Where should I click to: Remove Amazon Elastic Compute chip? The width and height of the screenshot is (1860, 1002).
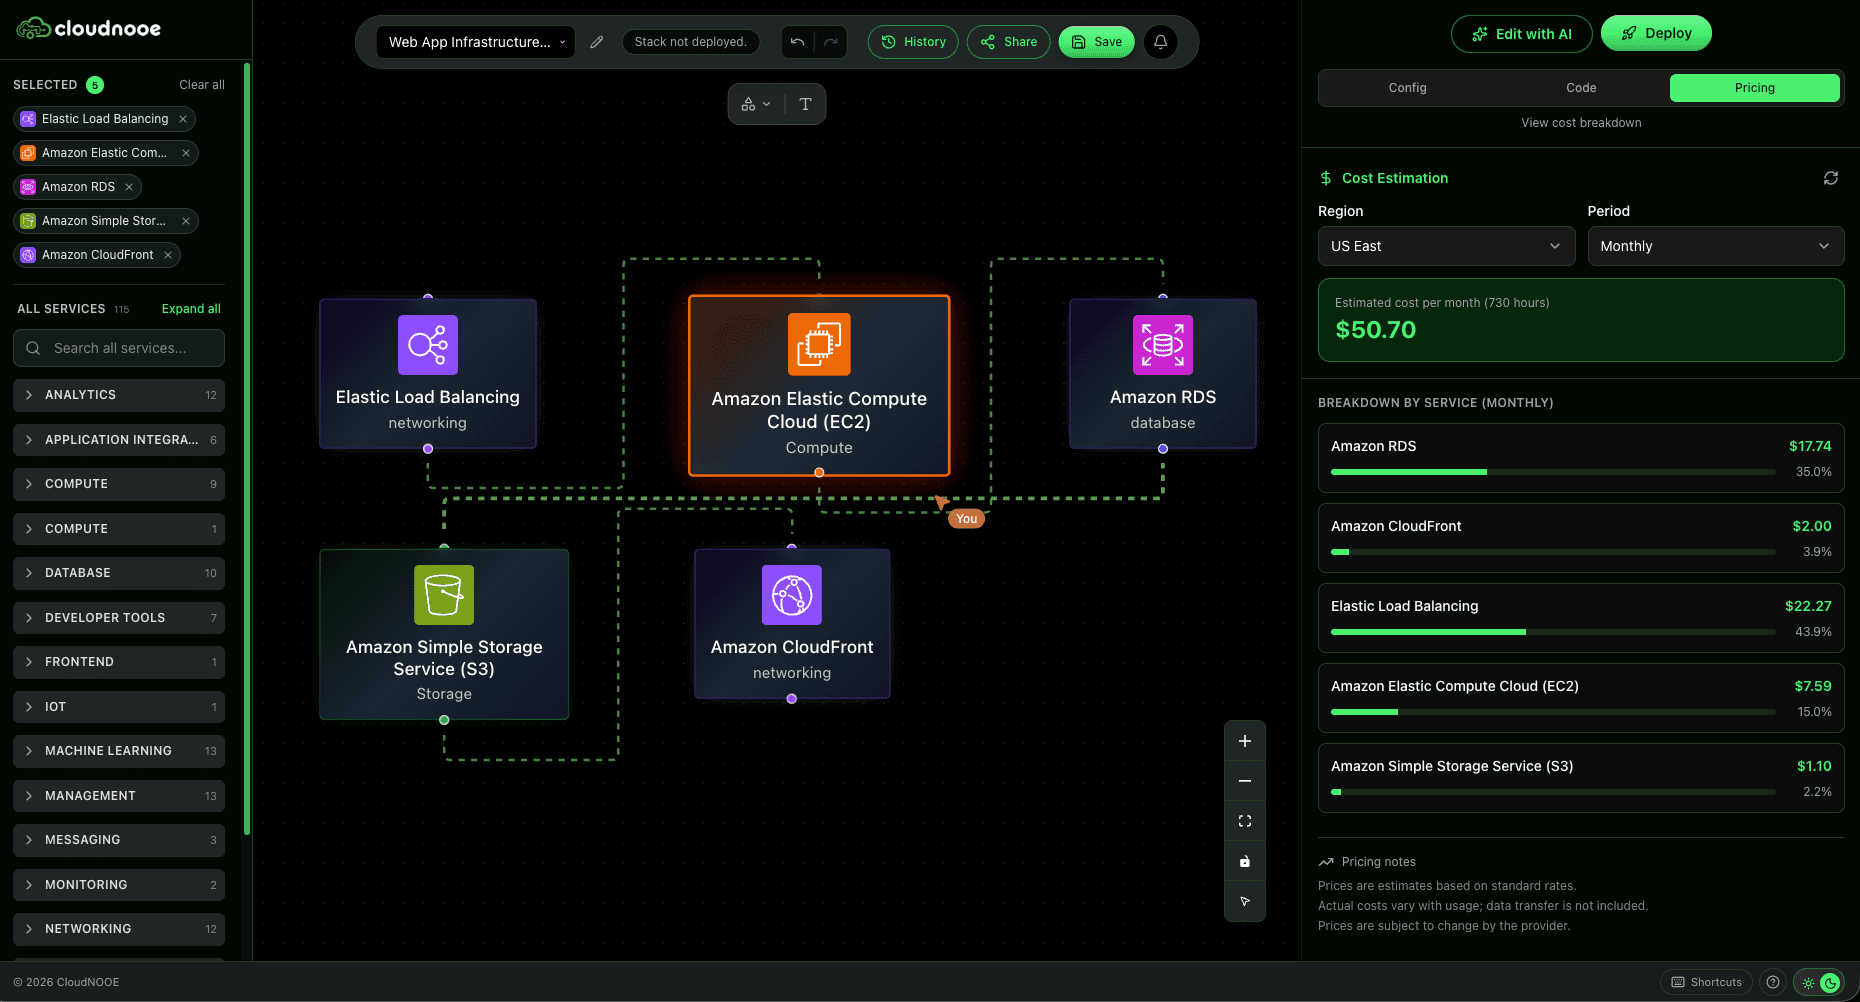point(186,153)
